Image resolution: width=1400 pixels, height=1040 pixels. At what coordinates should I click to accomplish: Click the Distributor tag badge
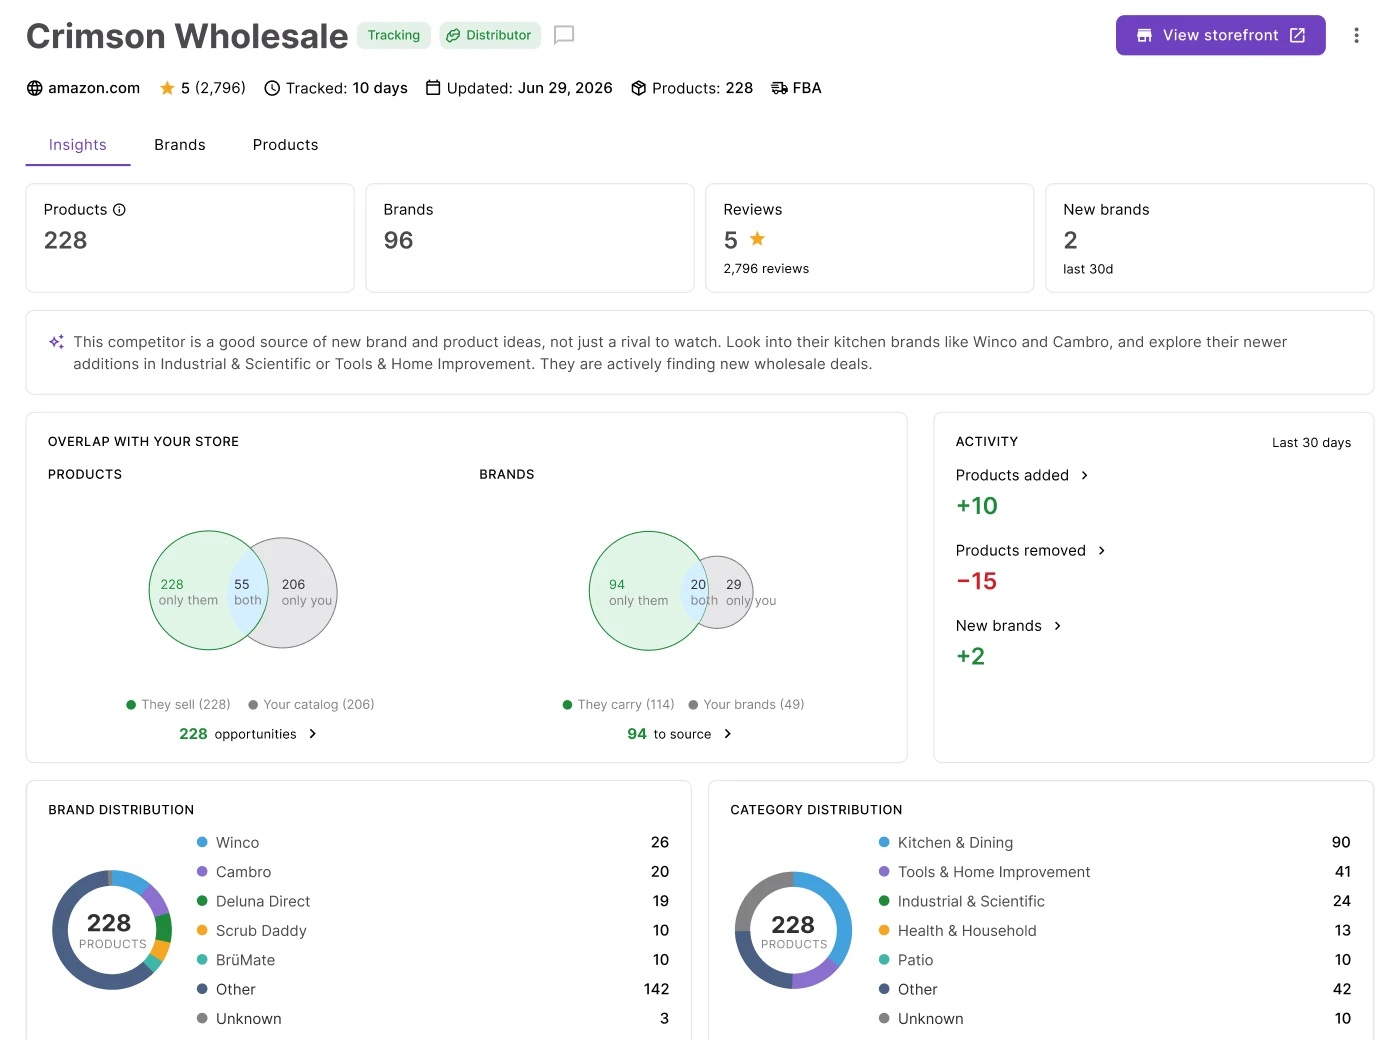click(x=490, y=35)
